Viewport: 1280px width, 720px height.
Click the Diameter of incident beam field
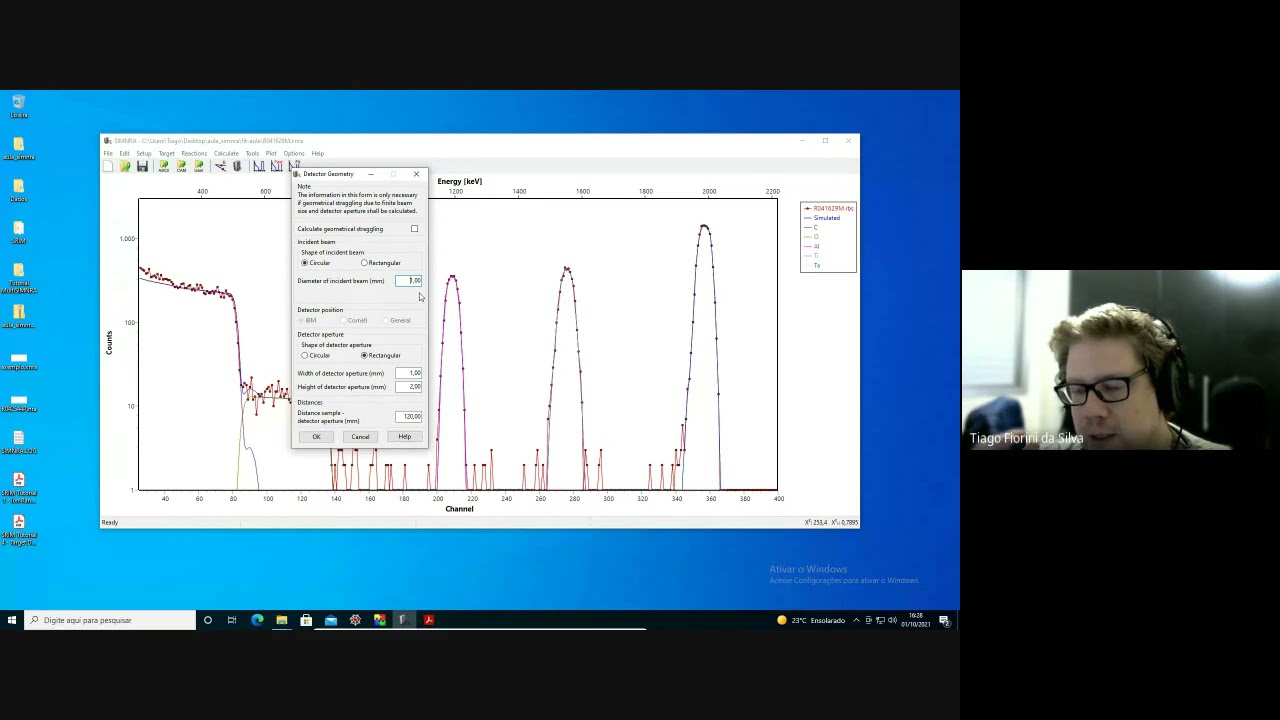(x=409, y=281)
